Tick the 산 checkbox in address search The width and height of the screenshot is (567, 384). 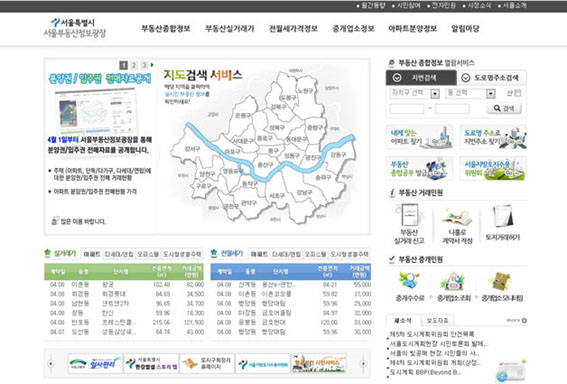(517, 93)
